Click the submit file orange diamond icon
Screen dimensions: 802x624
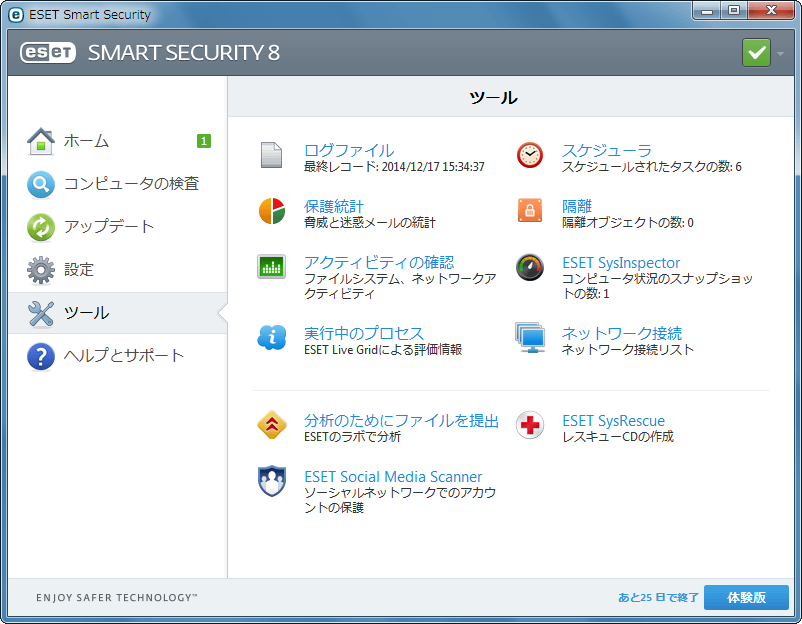272,425
